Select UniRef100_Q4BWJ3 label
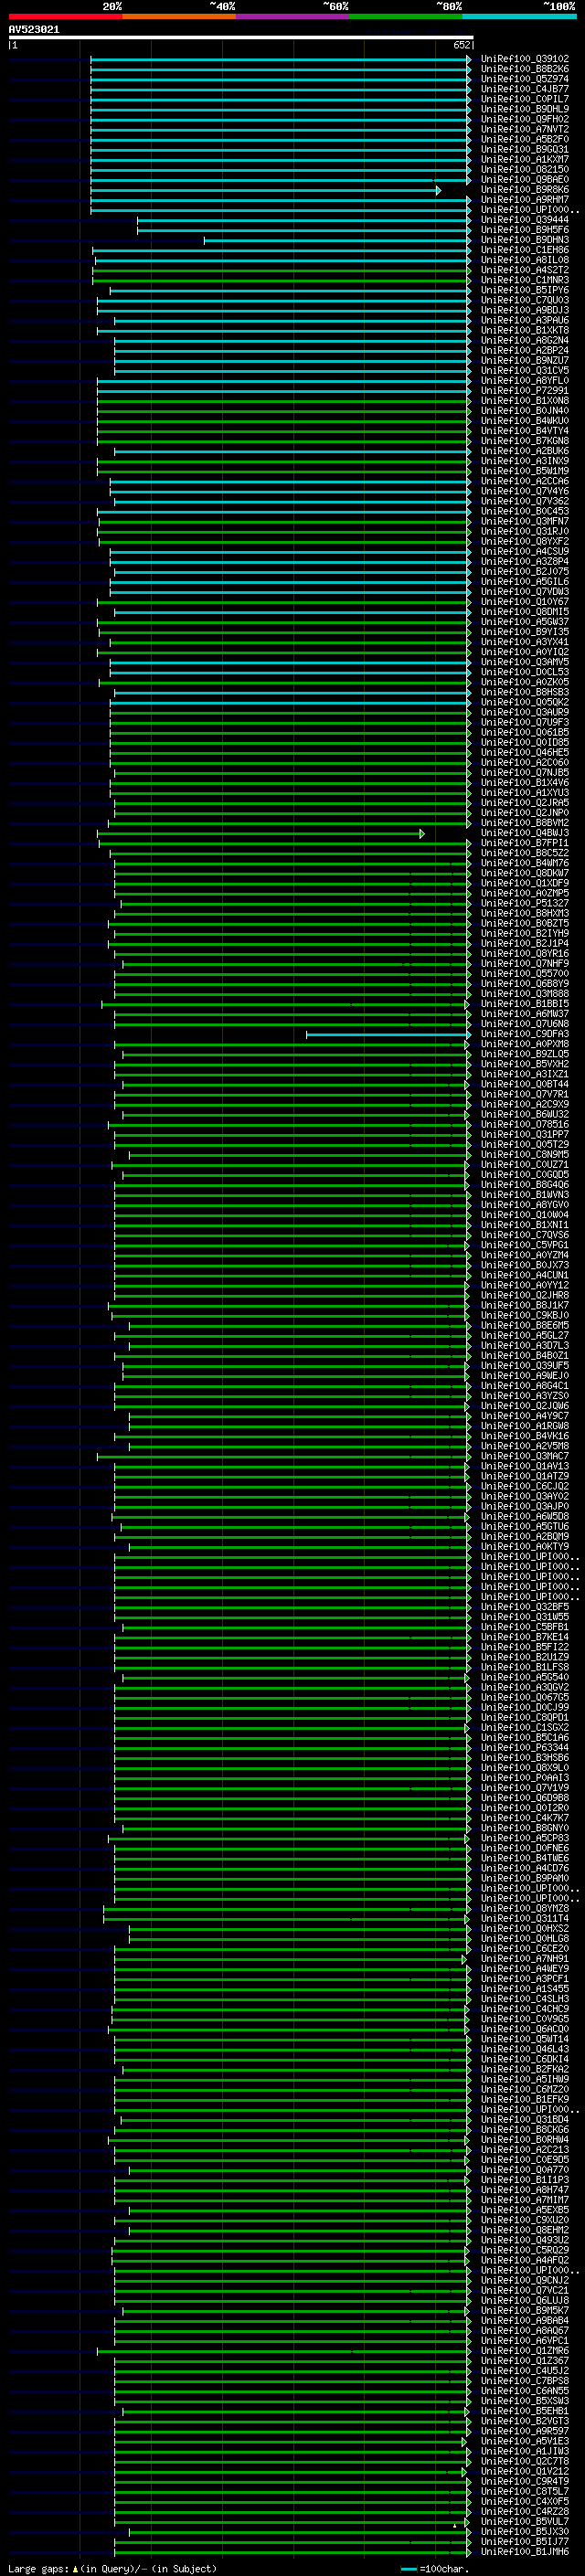This screenshot has width=585, height=2576. (525, 833)
